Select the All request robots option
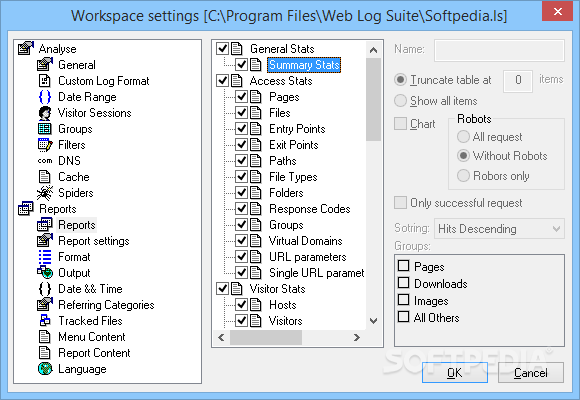This screenshot has width=580, height=400. coord(463,137)
